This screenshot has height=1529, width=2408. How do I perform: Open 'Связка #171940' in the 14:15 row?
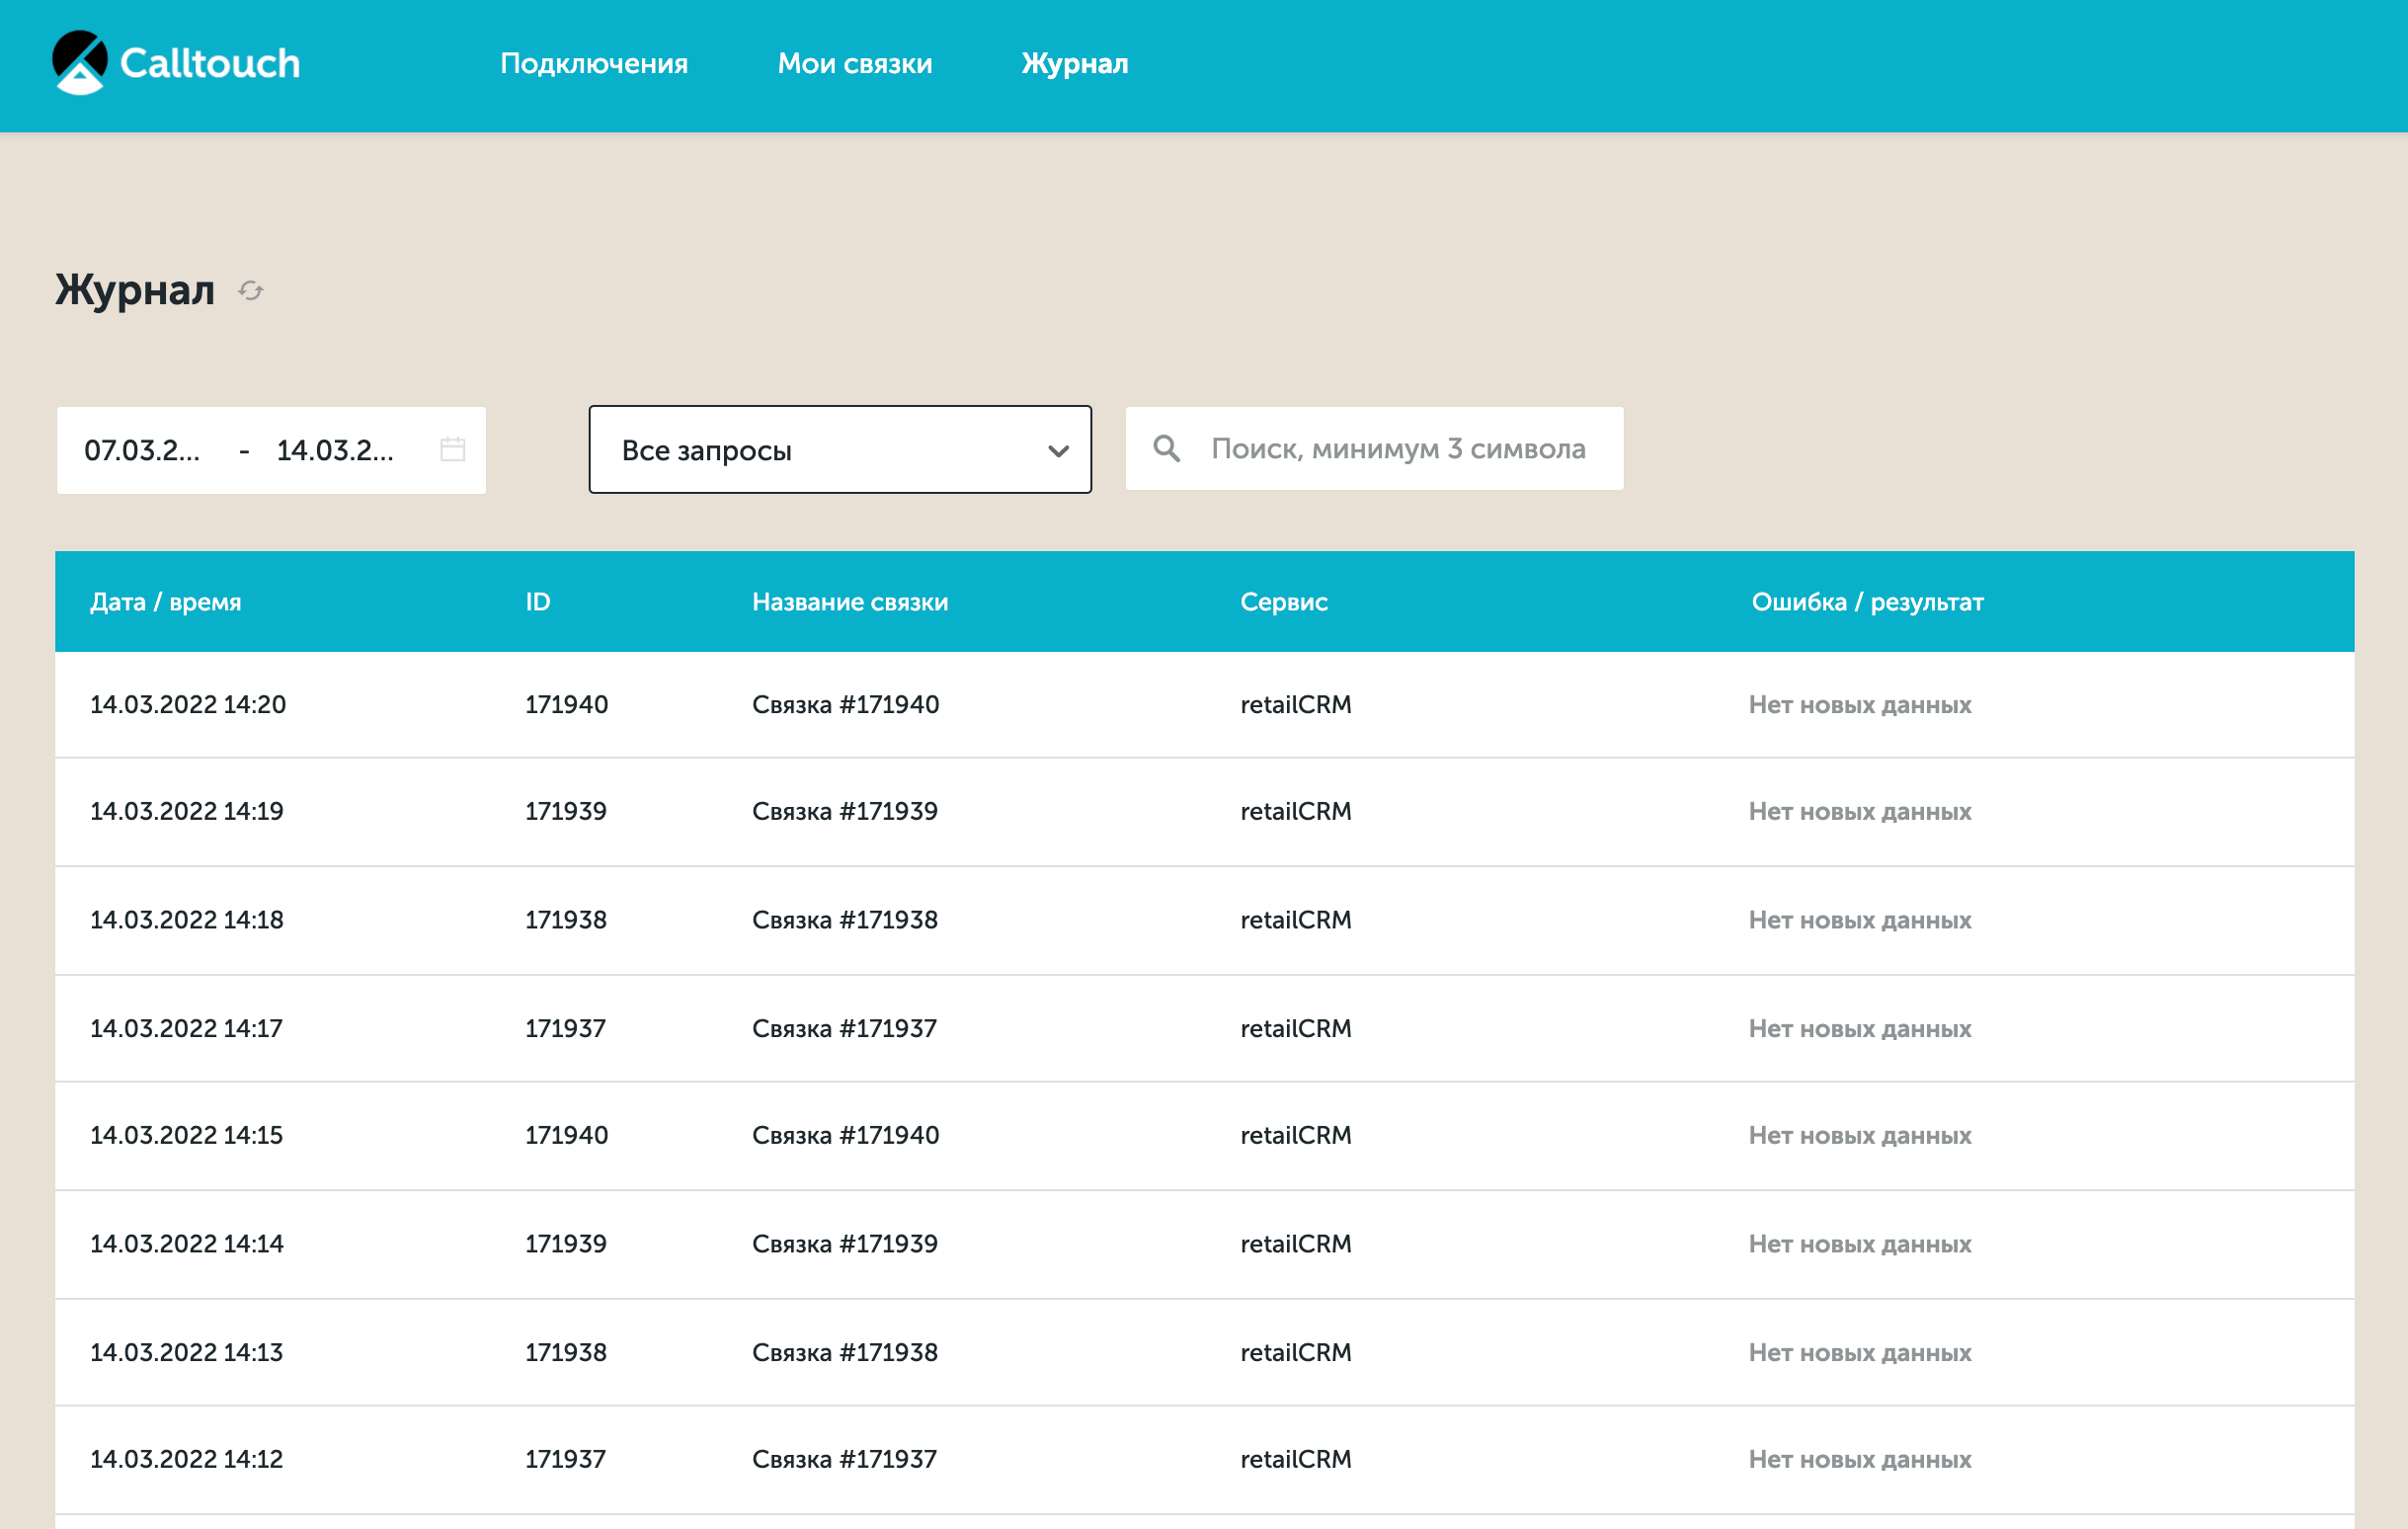[846, 1136]
